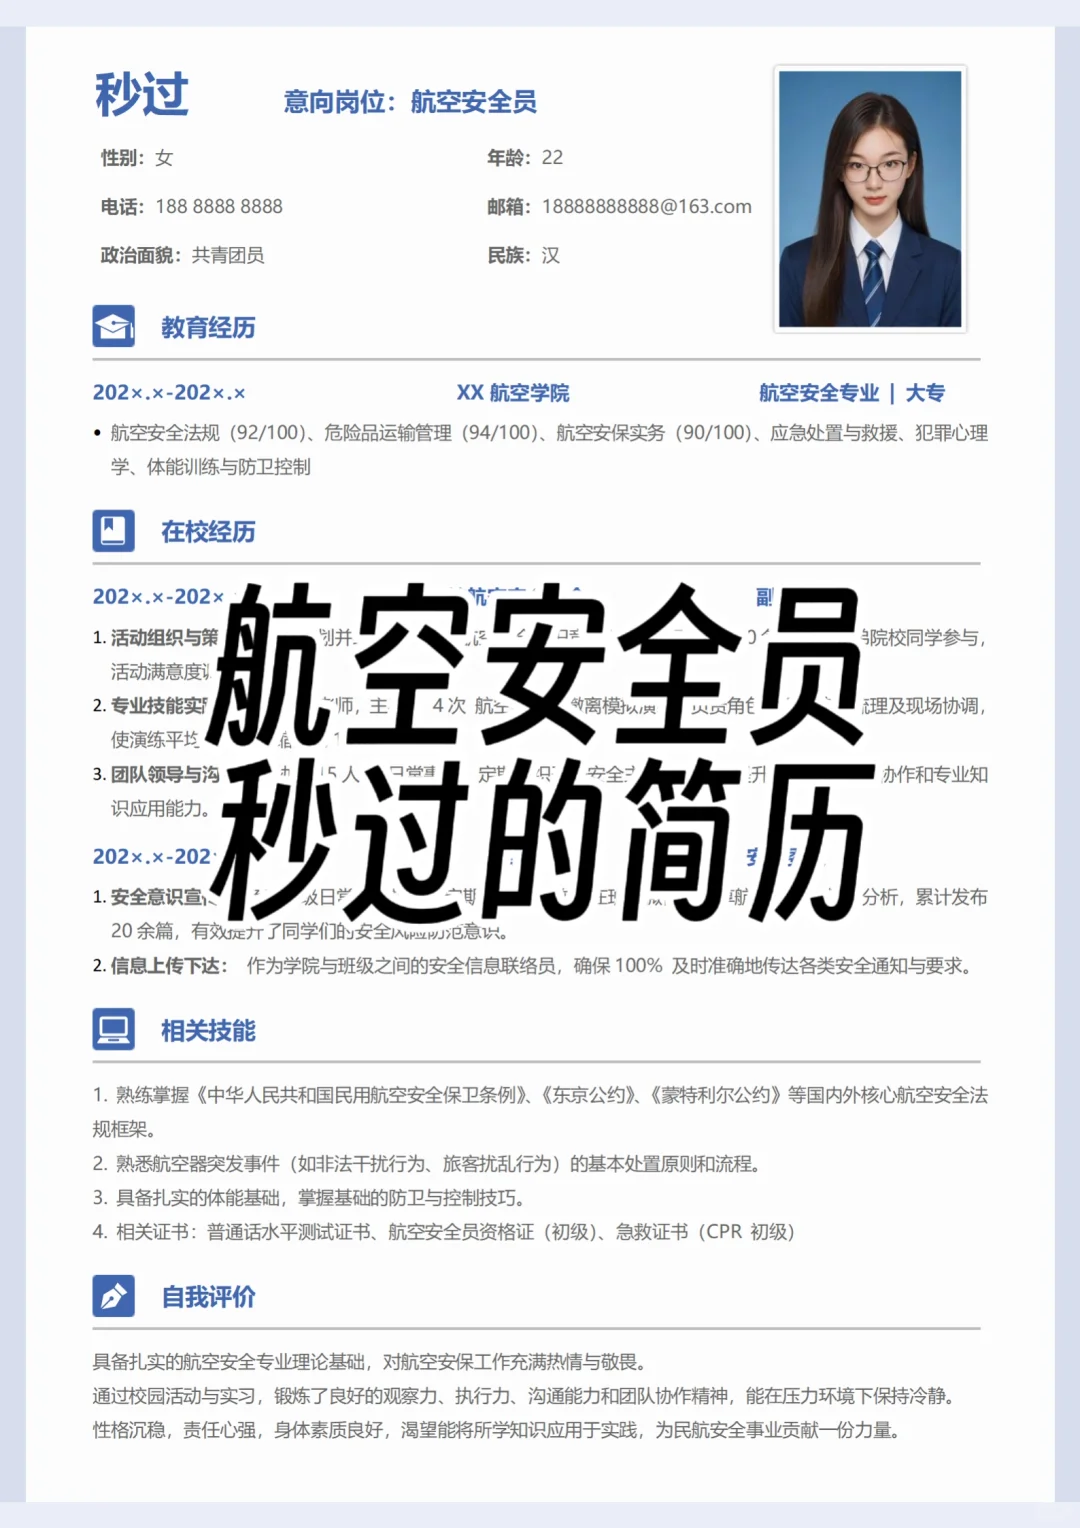Click the 航空安全专业 | 大专 text
This screenshot has height=1528, width=1080.
tap(852, 392)
